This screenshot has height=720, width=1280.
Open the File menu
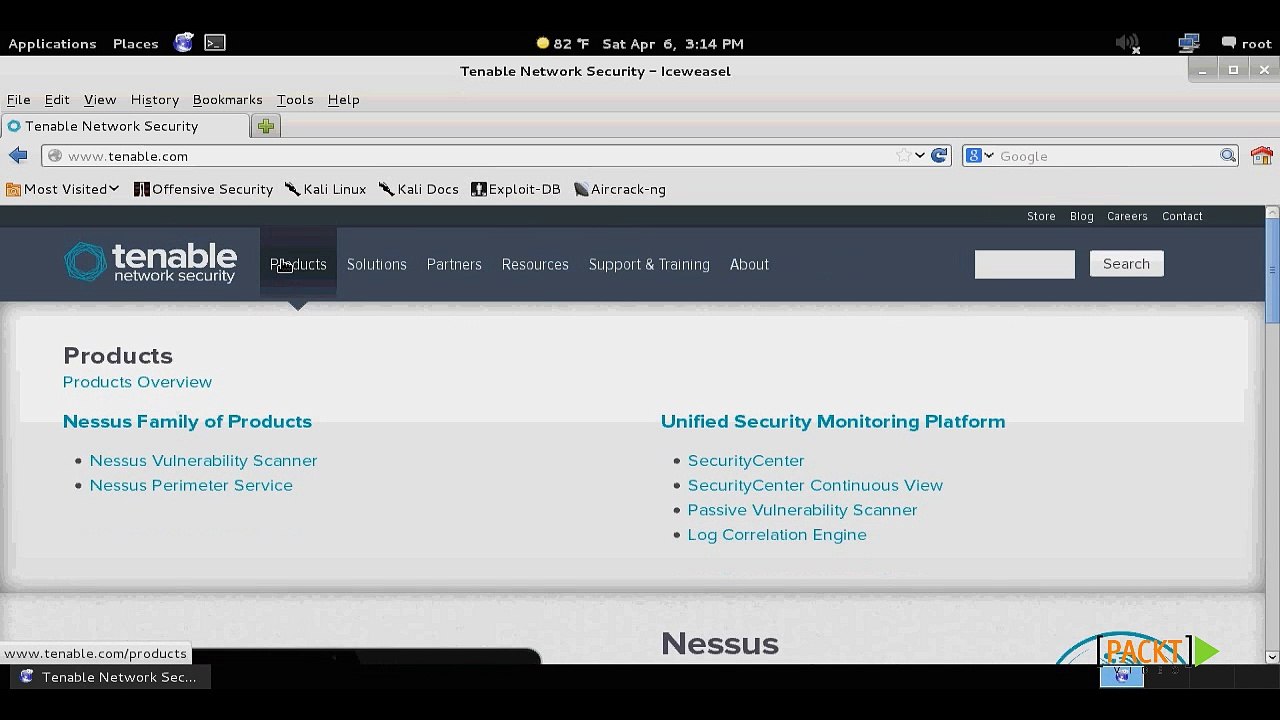pyautogui.click(x=18, y=100)
